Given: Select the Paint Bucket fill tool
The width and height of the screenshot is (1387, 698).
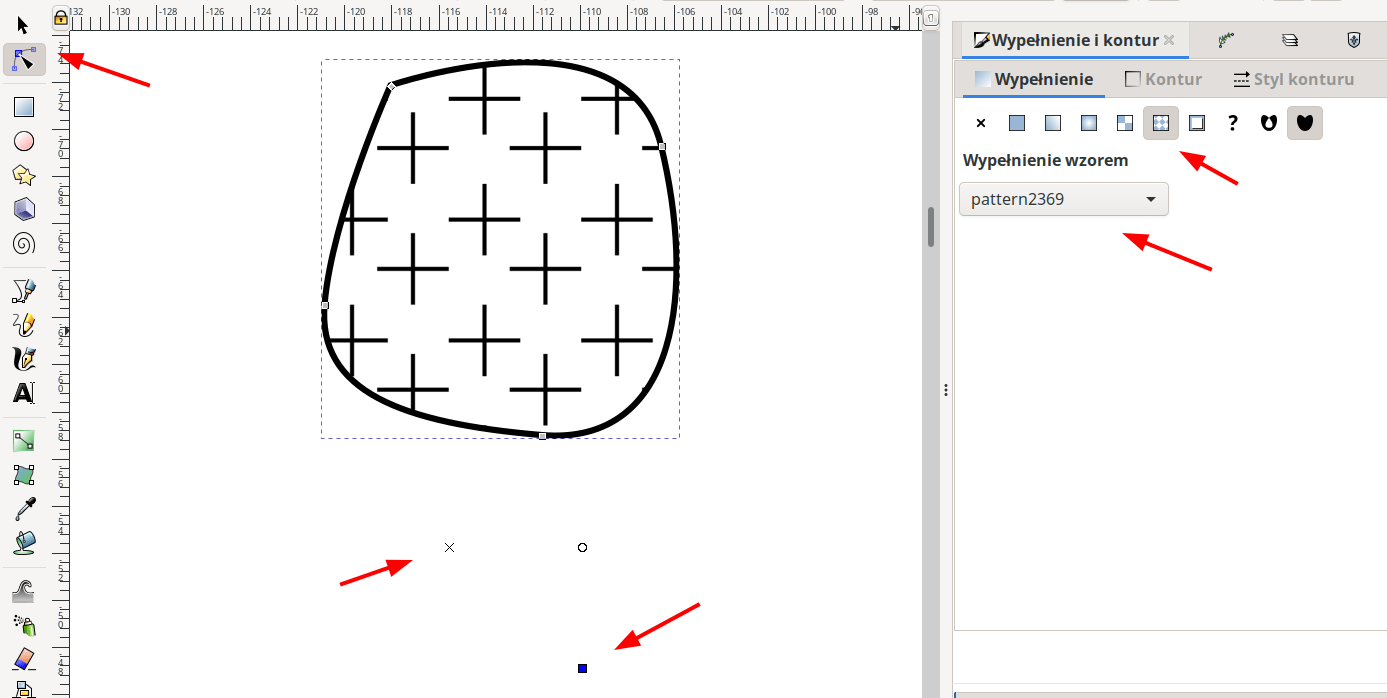Looking at the screenshot, I should [x=24, y=543].
